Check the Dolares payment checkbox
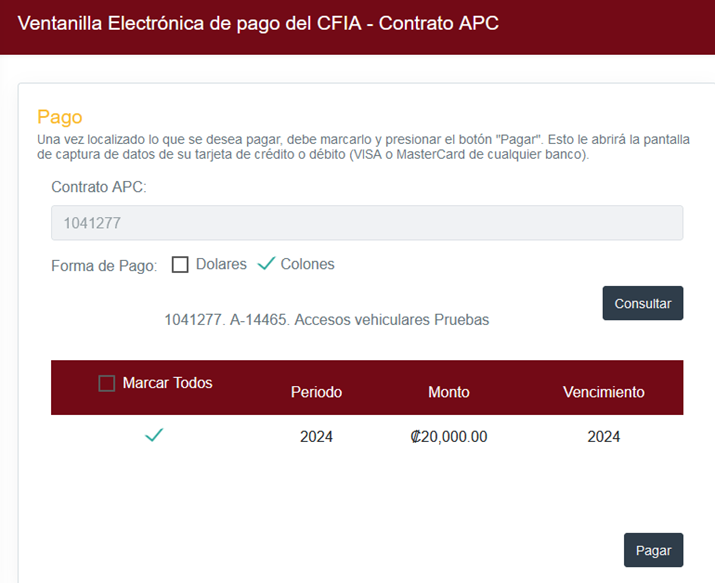Image resolution: width=715 pixels, height=583 pixels. pyautogui.click(x=180, y=264)
